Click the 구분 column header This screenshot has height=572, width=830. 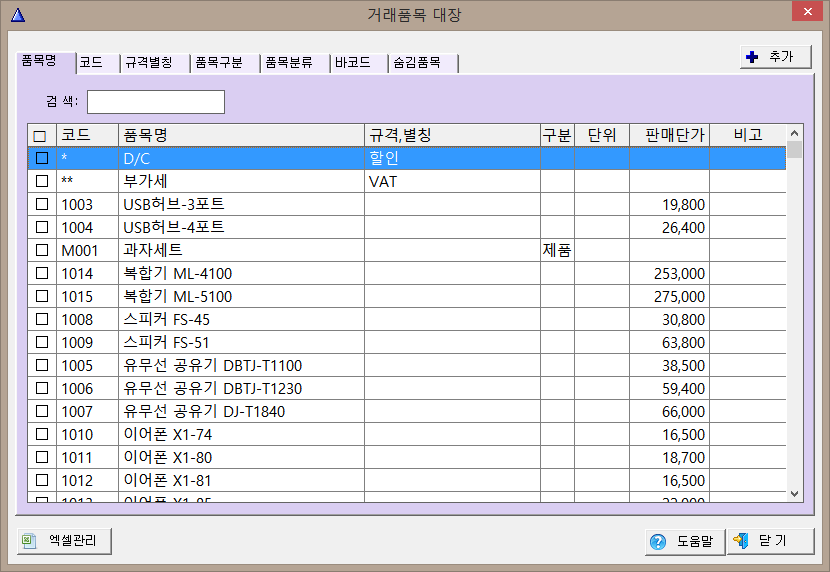[x=557, y=135]
